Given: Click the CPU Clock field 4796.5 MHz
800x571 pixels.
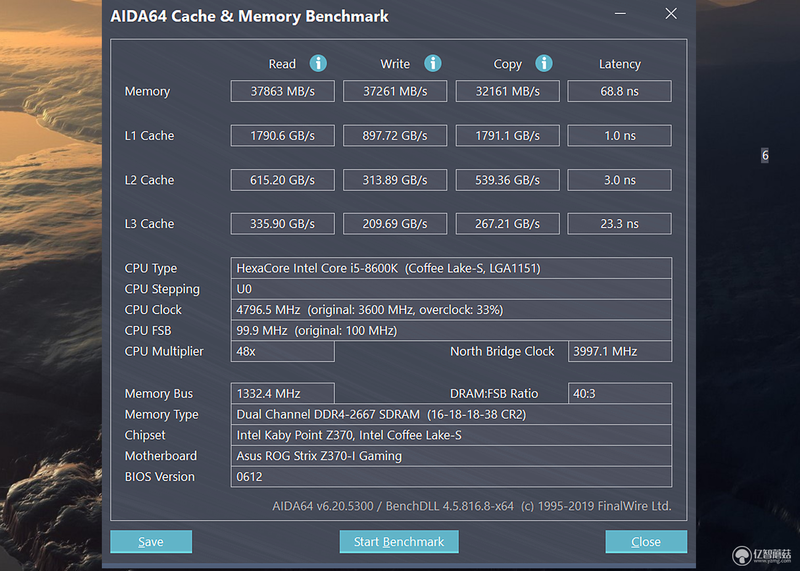Looking at the screenshot, I should click(x=451, y=310).
